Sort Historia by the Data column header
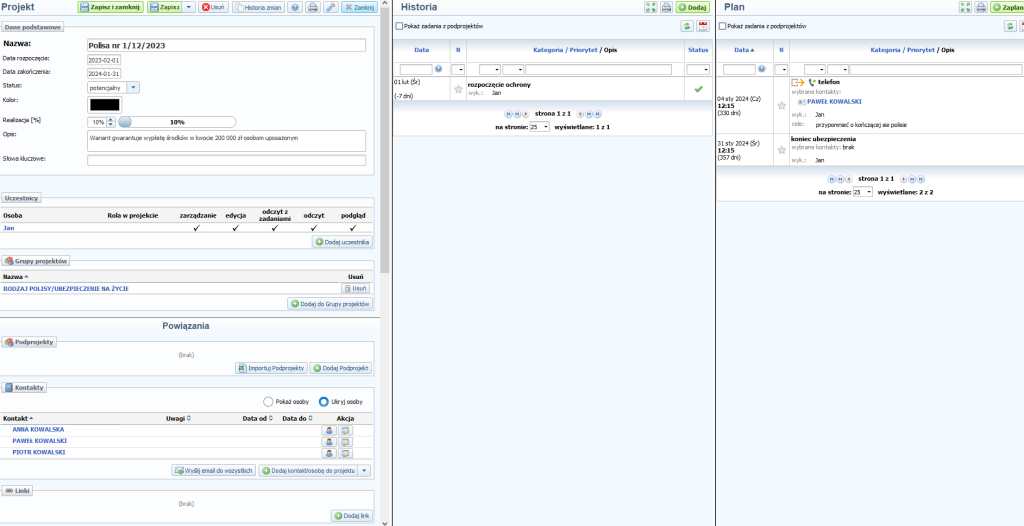The image size is (1024, 526). pos(421,50)
